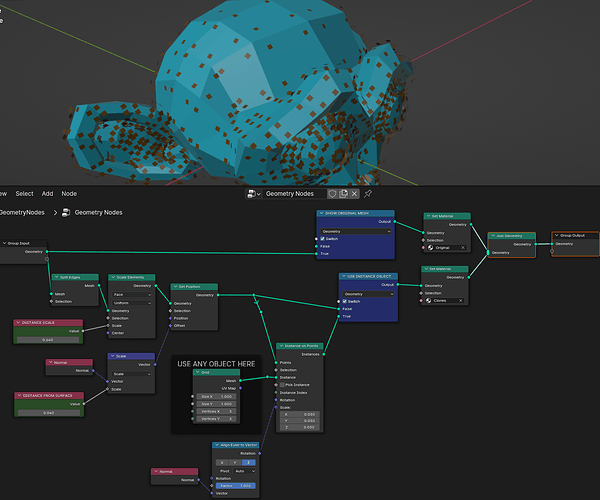Unlink the Geometry Nodes datablock with the X icon

point(354,194)
